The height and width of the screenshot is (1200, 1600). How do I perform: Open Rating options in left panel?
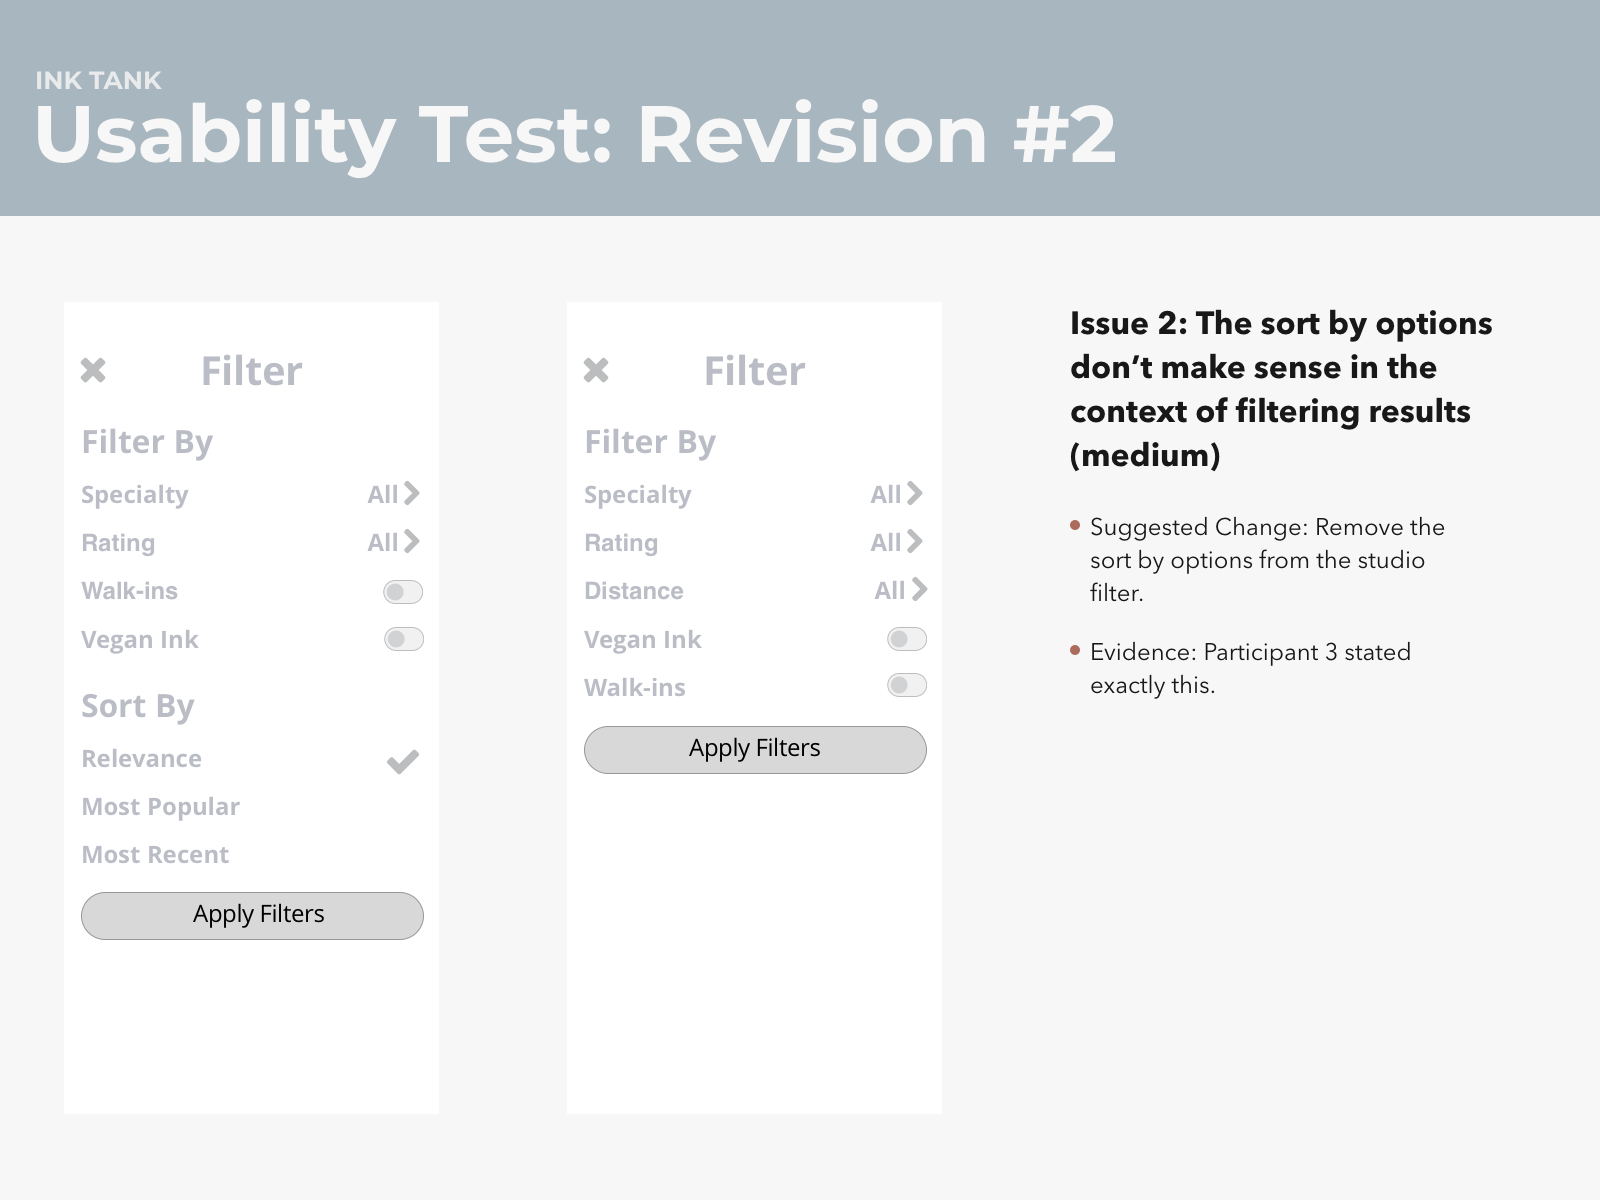[411, 542]
